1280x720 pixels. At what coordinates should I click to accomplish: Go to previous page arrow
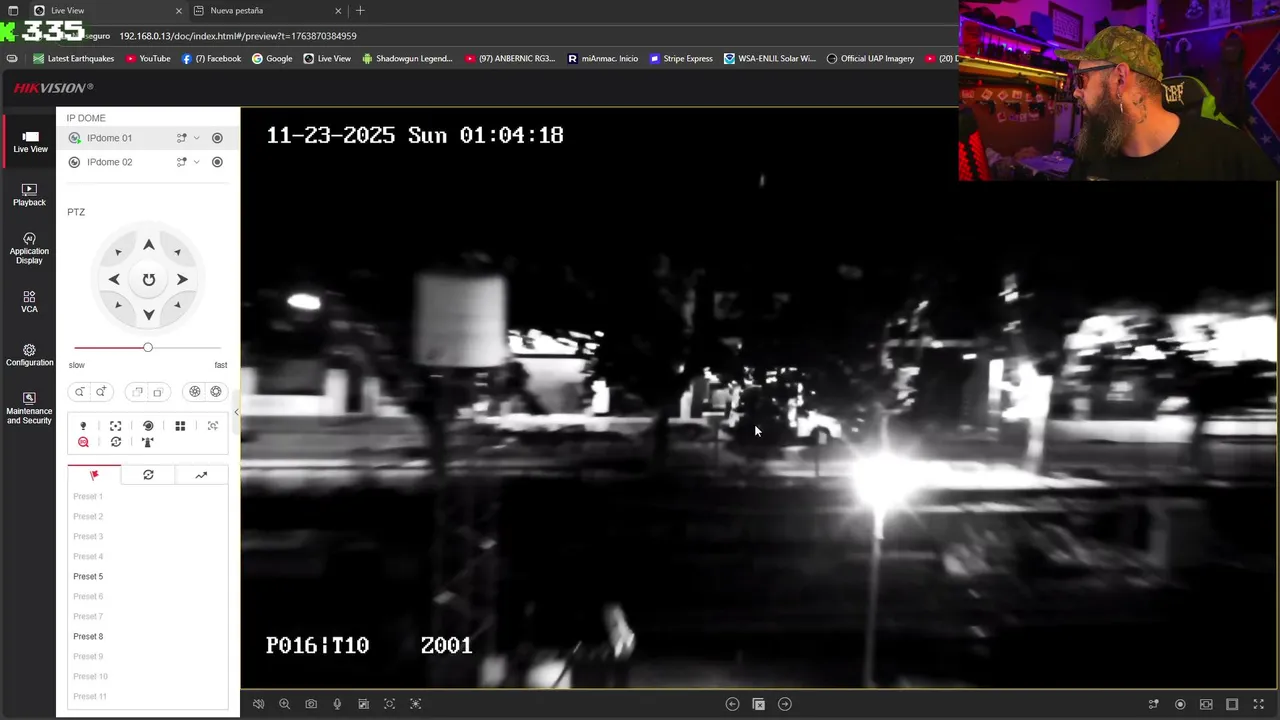tap(732, 704)
